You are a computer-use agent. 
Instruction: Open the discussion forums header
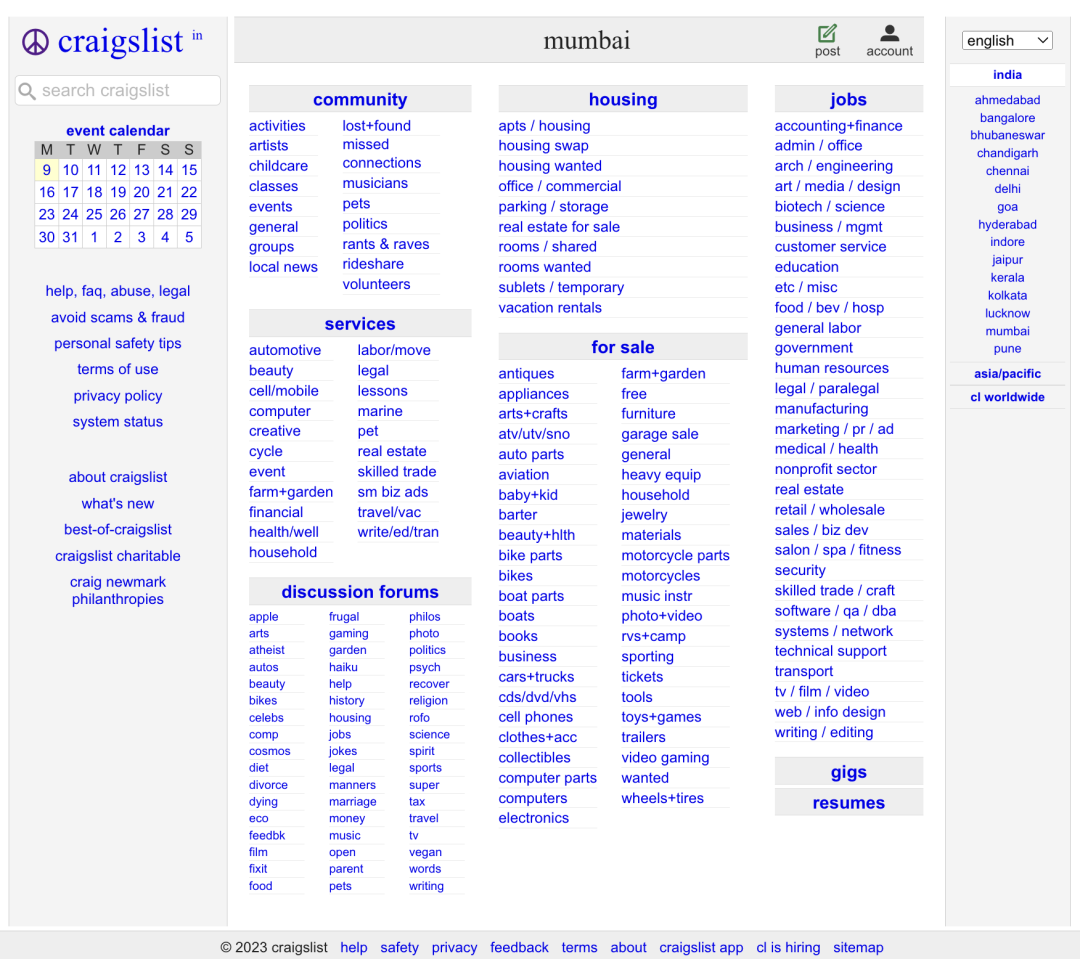click(x=360, y=592)
